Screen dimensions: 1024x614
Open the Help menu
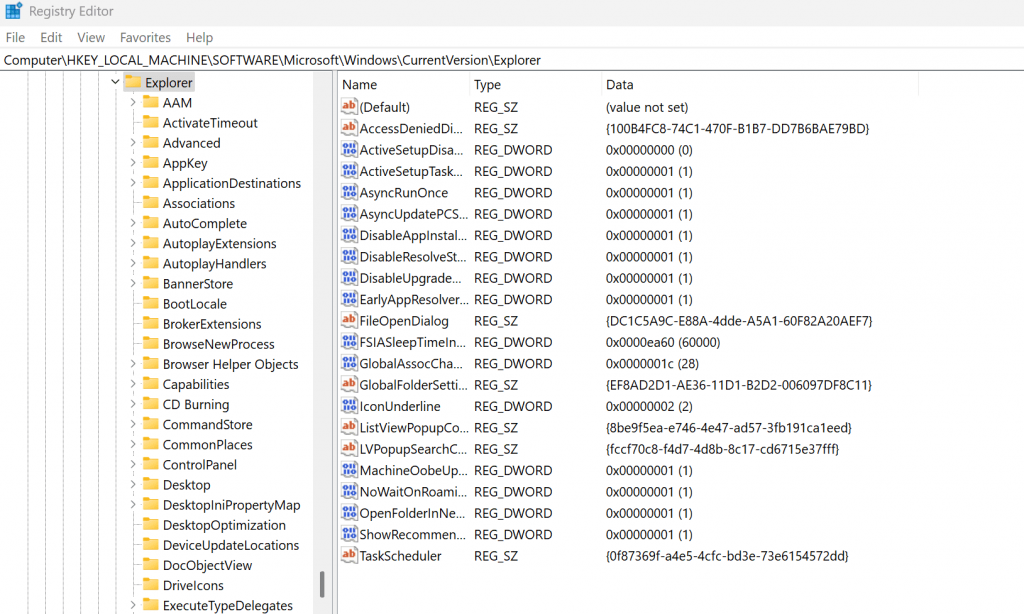pos(199,37)
